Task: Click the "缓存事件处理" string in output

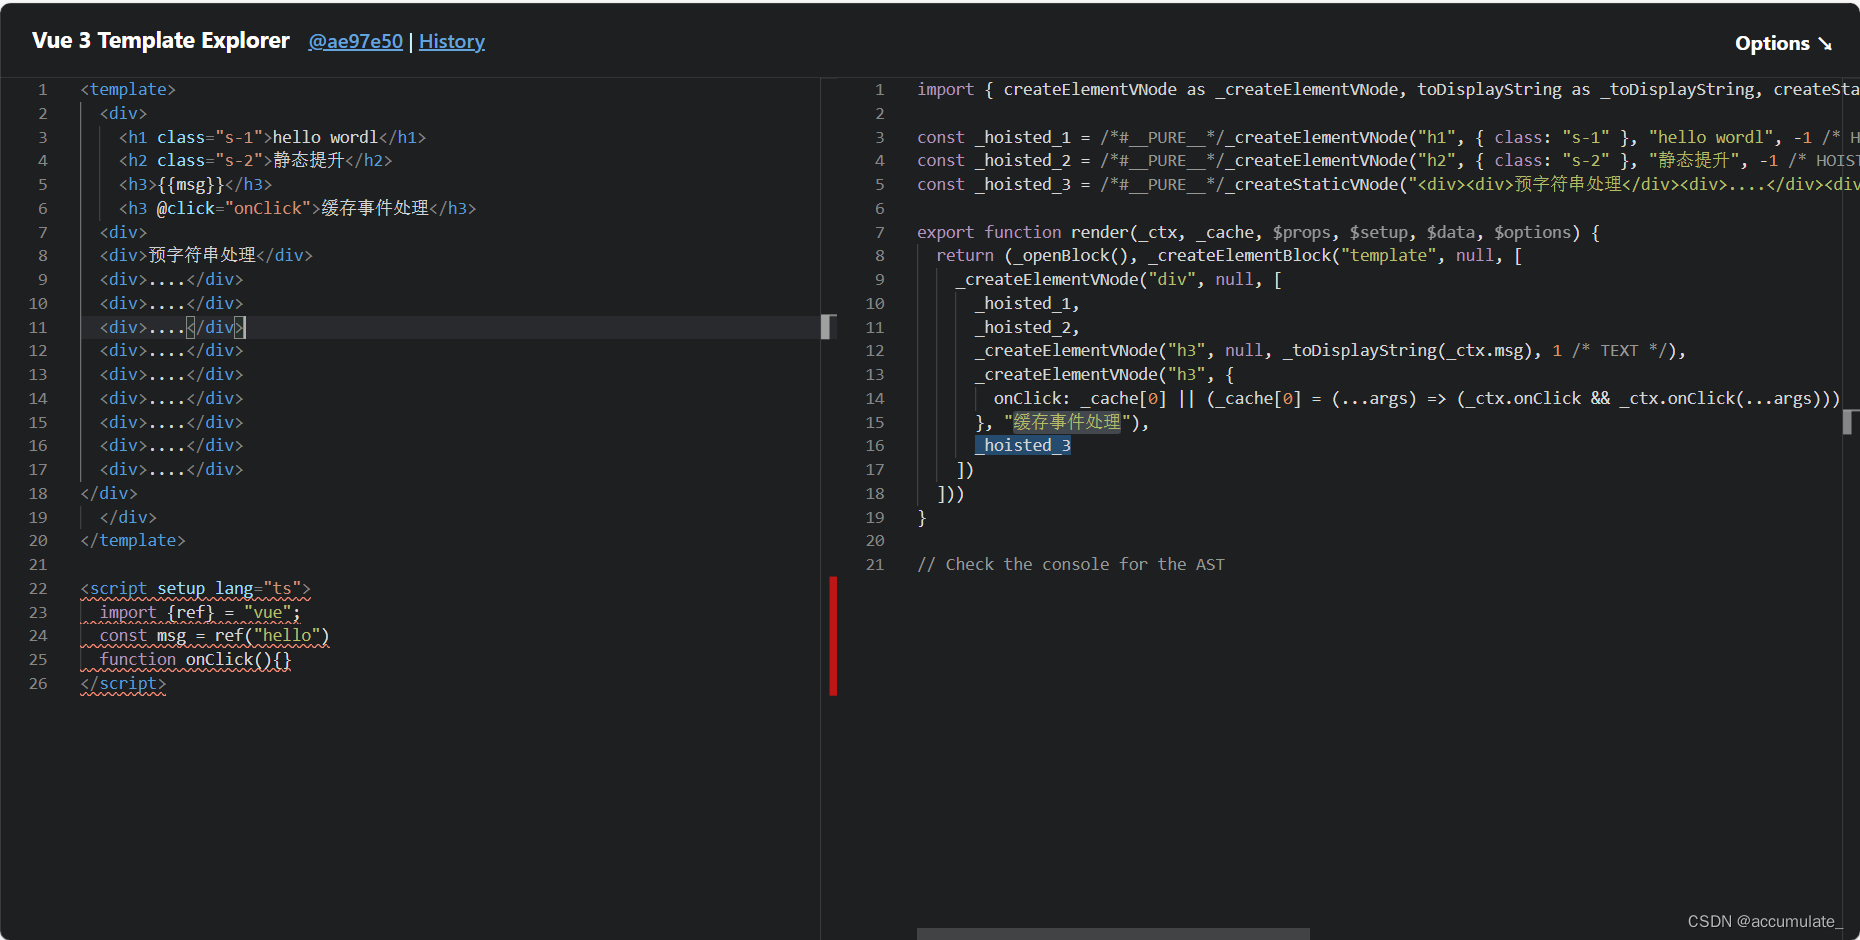Action: pyautogui.click(x=1068, y=422)
